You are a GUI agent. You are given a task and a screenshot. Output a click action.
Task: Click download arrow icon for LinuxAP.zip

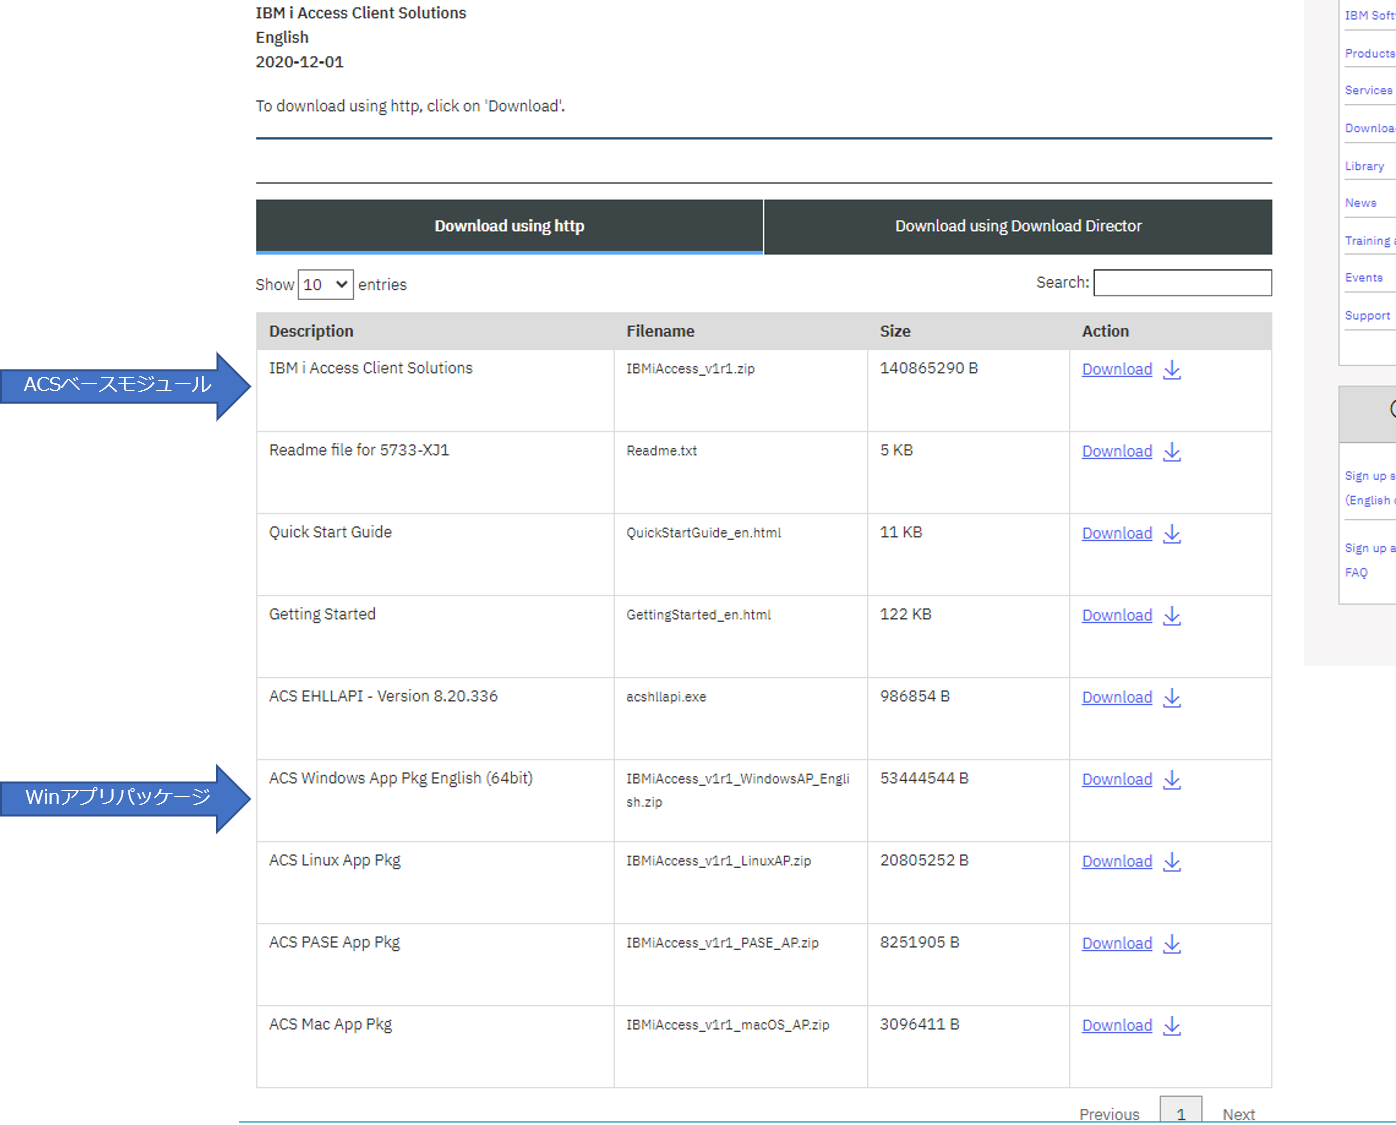click(1172, 862)
